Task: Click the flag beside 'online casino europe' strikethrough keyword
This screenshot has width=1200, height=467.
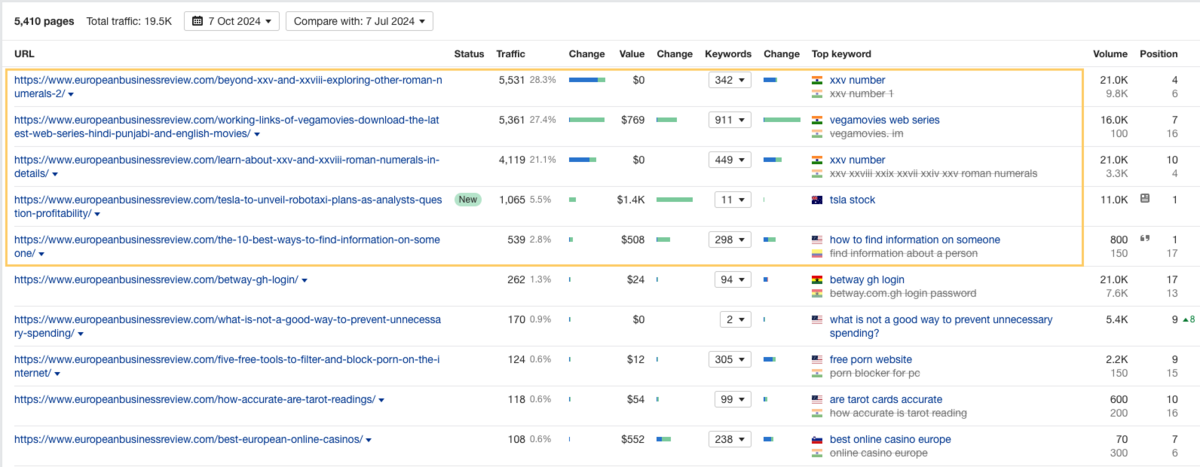Action: pos(817,453)
